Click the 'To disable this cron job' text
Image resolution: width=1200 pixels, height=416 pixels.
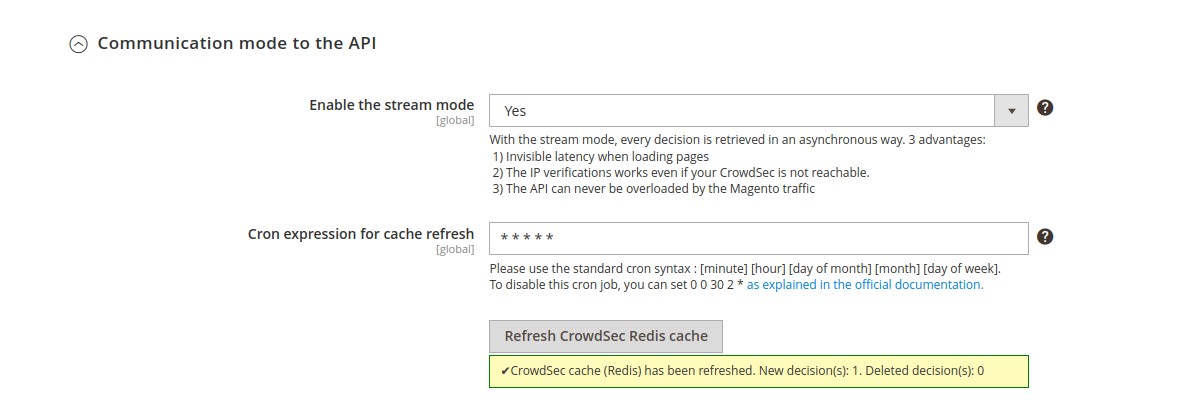(x=616, y=284)
